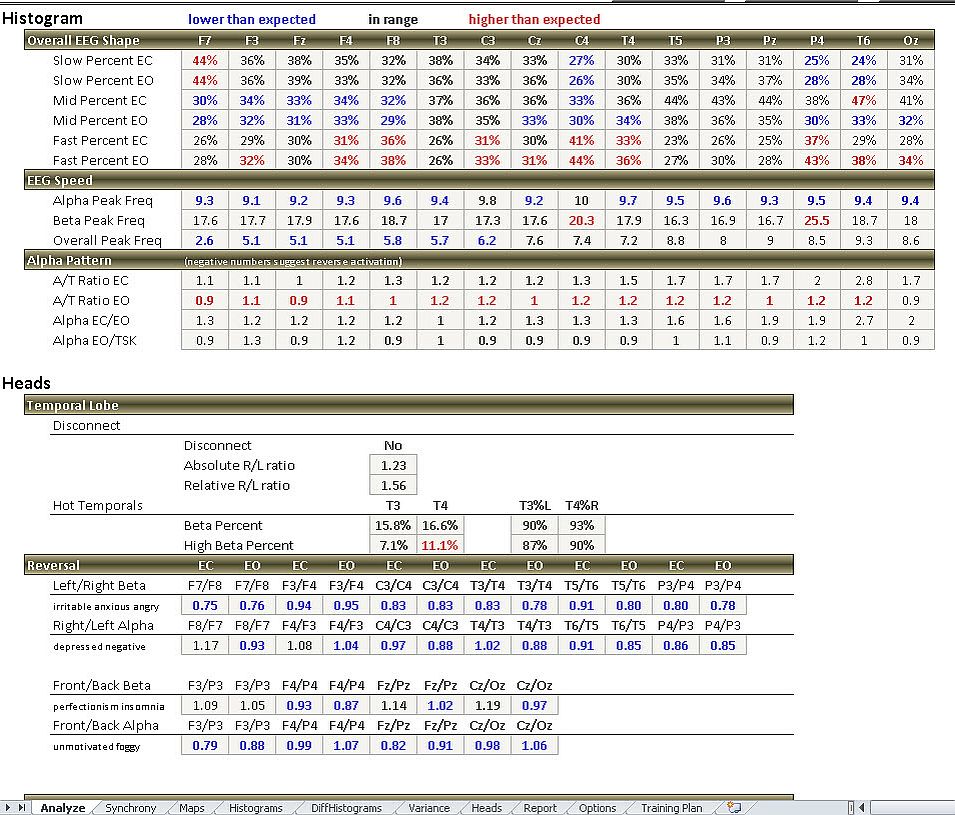The width and height of the screenshot is (955, 815).
Task: Switch to the Synchrony sheet tab
Action: [x=130, y=808]
